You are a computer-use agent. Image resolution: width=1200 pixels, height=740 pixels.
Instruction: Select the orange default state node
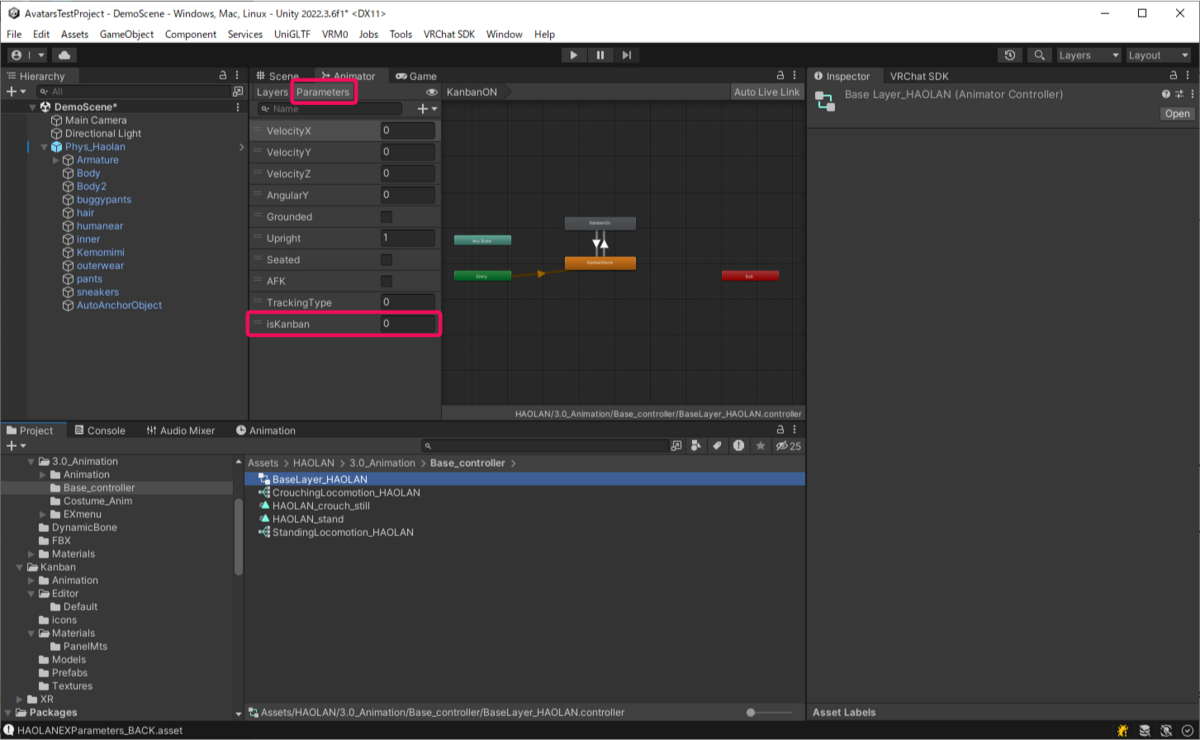pyautogui.click(x=600, y=263)
